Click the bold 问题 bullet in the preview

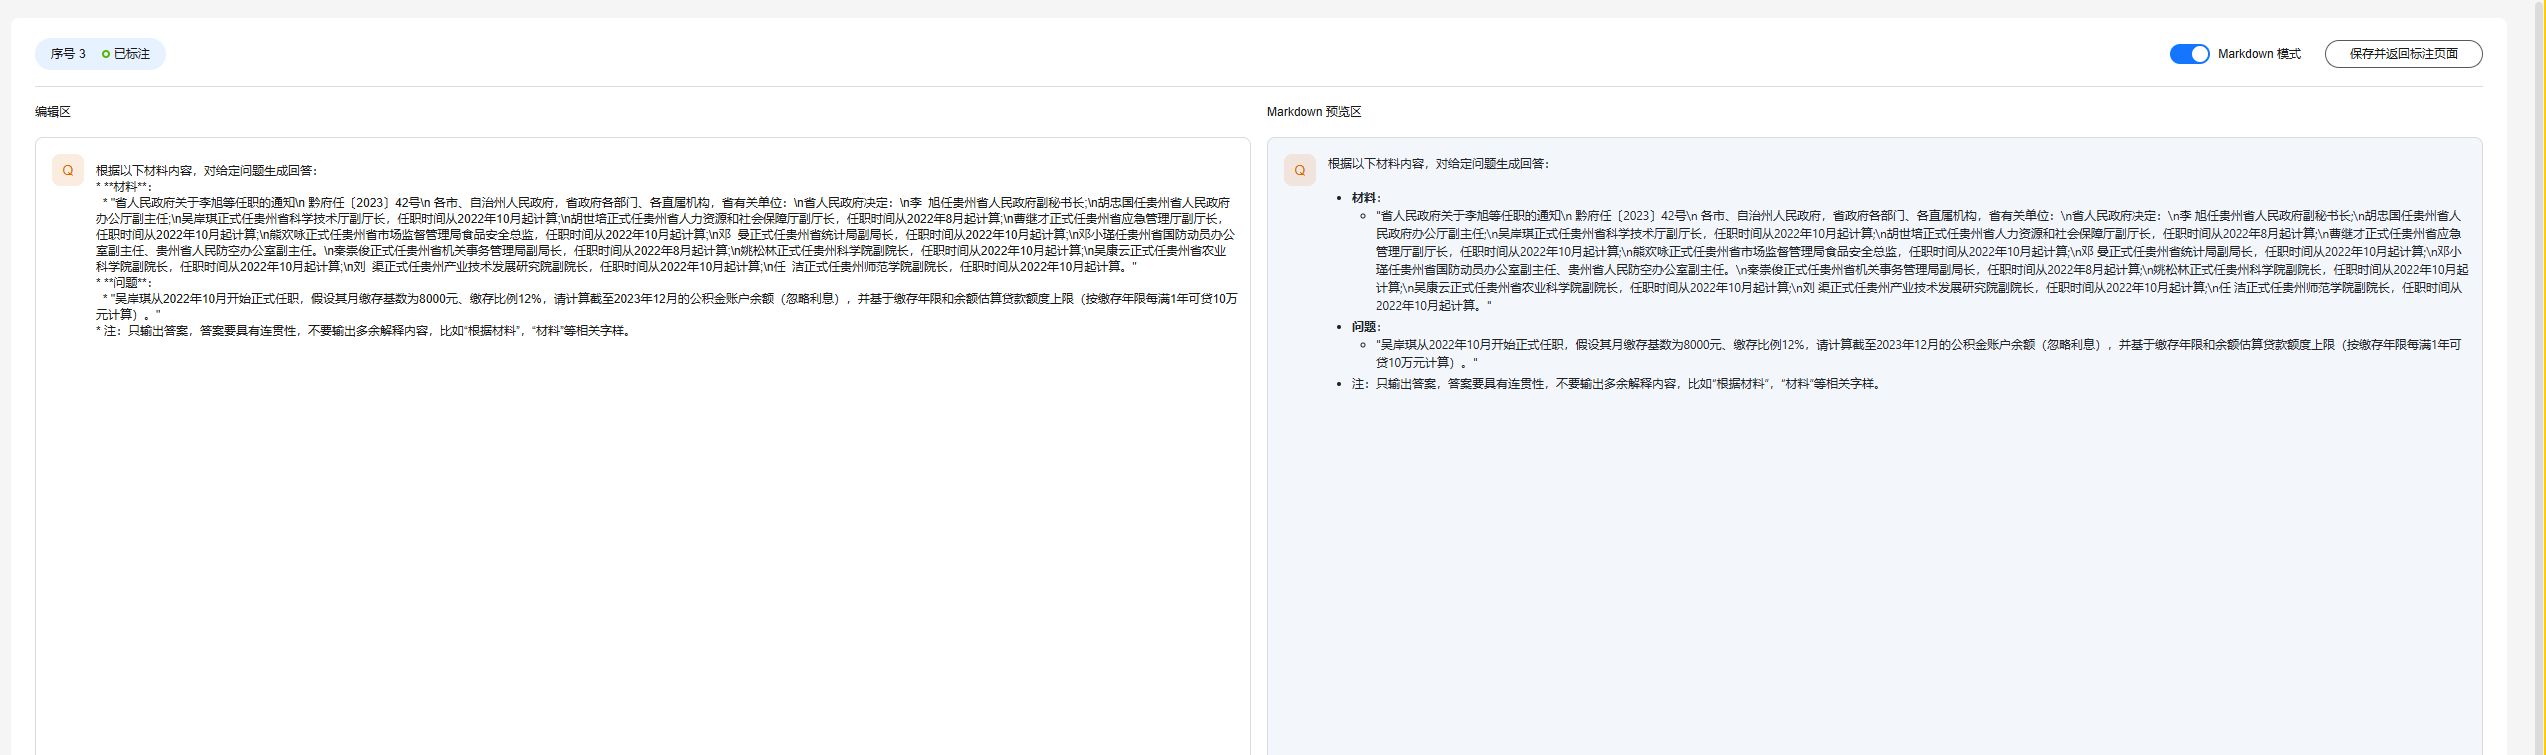1365,327
